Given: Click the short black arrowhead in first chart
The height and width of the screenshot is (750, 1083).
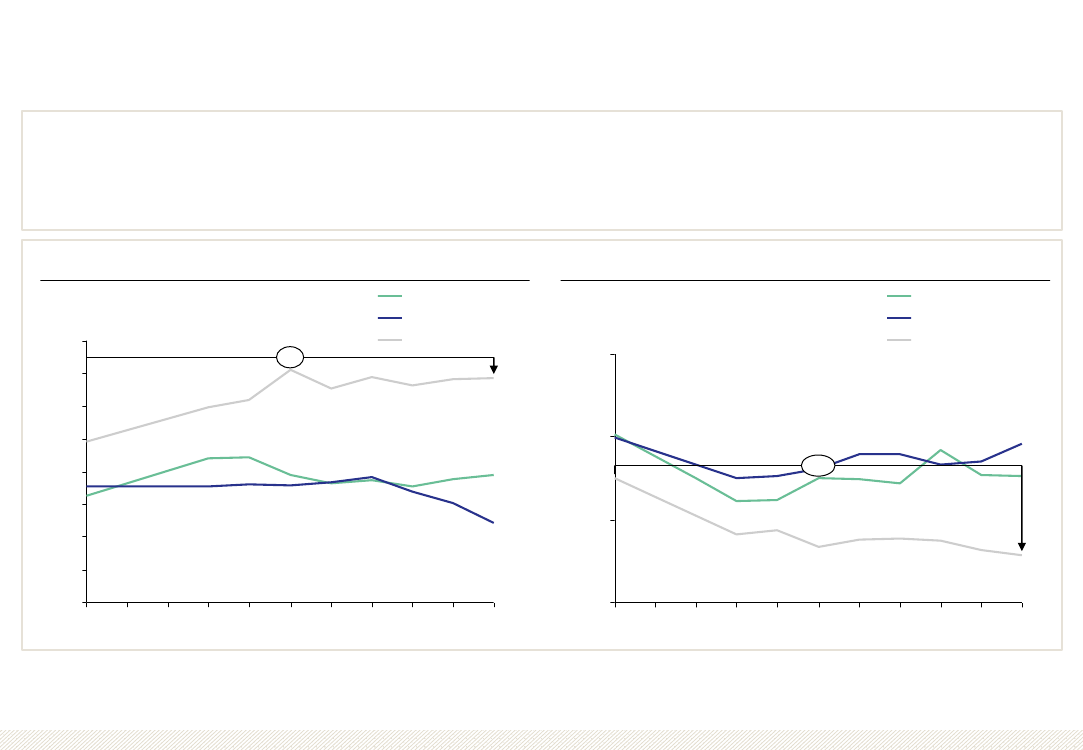Looking at the screenshot, I should point(493,369).
